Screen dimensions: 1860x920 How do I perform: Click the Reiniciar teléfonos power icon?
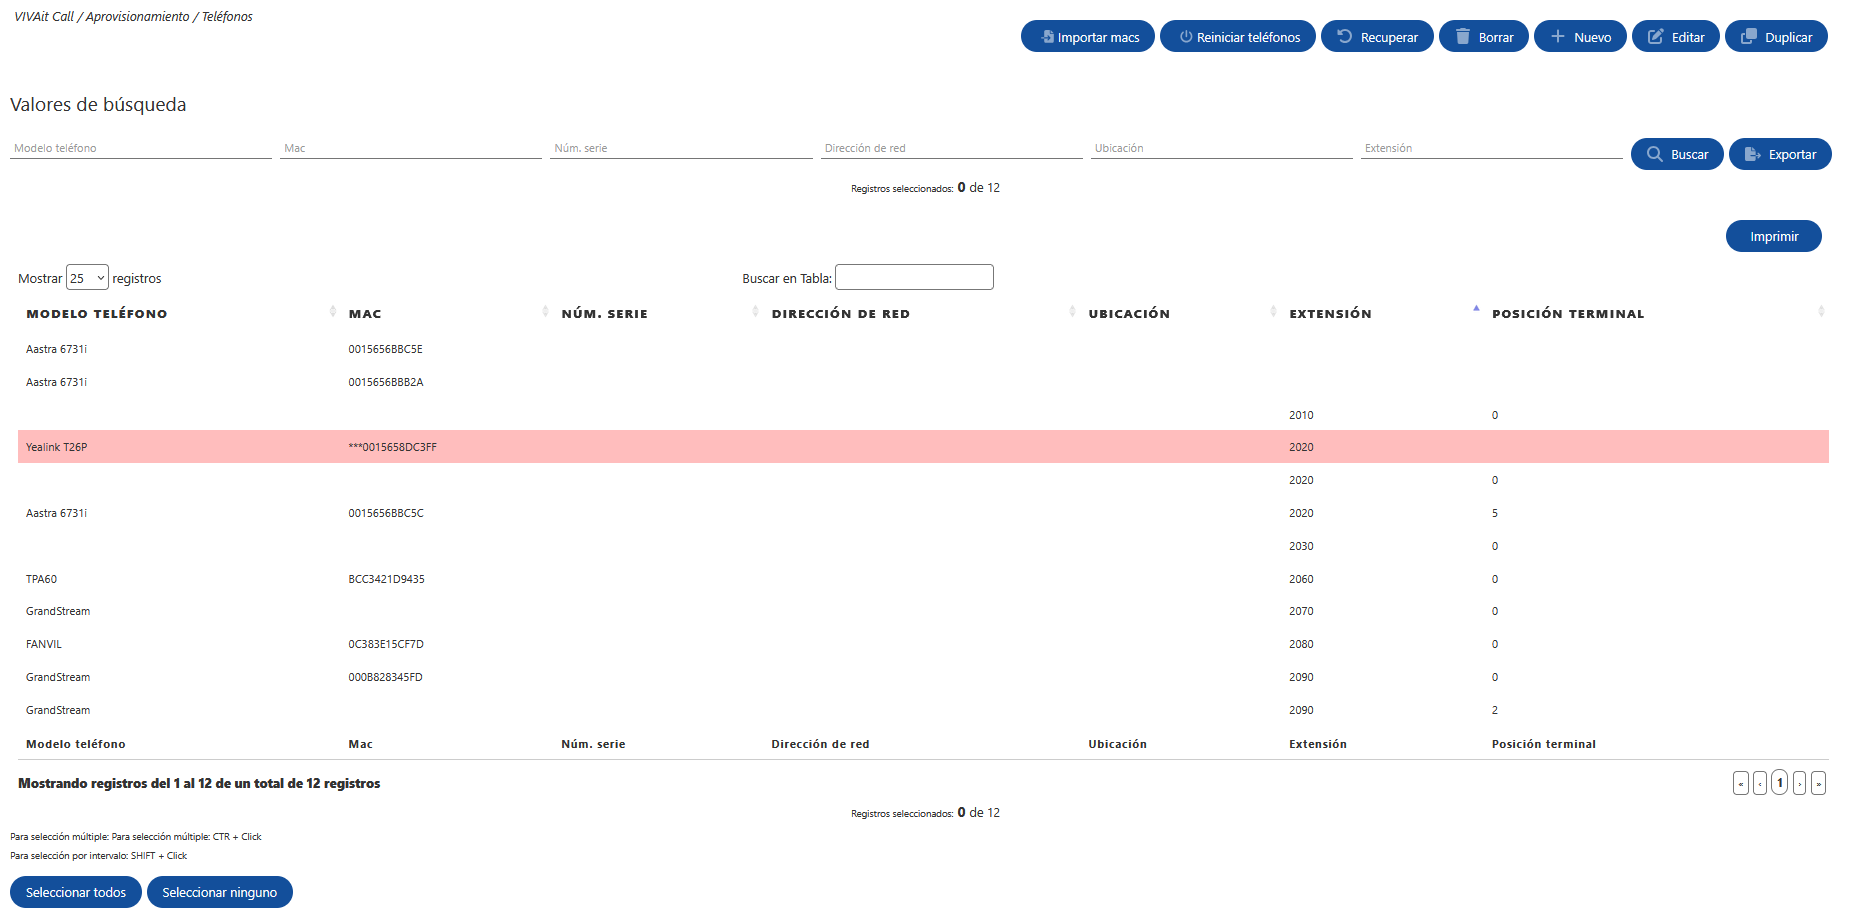point(1186,37)
